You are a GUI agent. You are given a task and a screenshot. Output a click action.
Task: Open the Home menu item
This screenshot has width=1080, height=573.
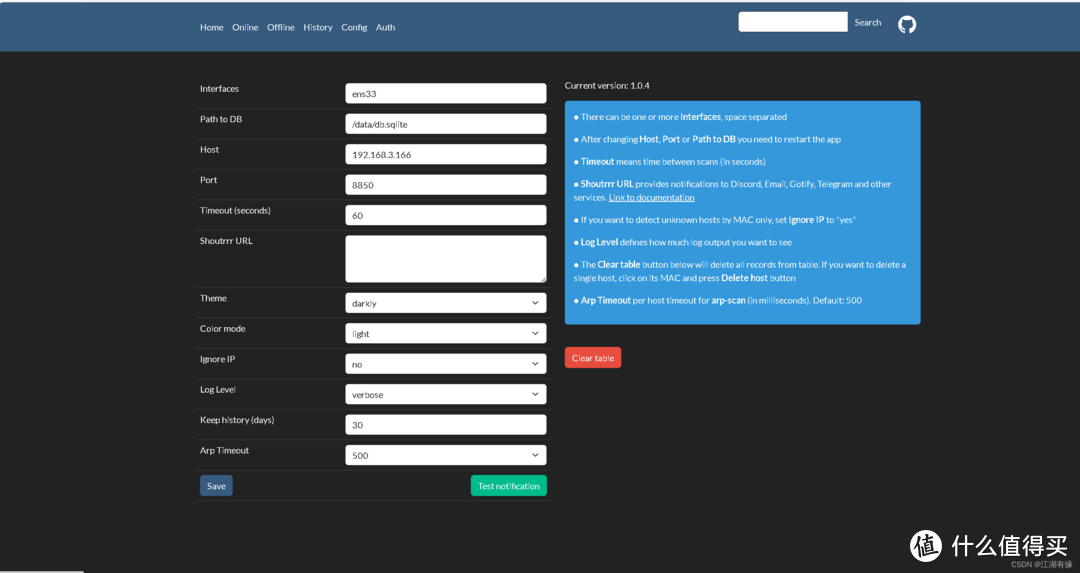pos(211,27)
